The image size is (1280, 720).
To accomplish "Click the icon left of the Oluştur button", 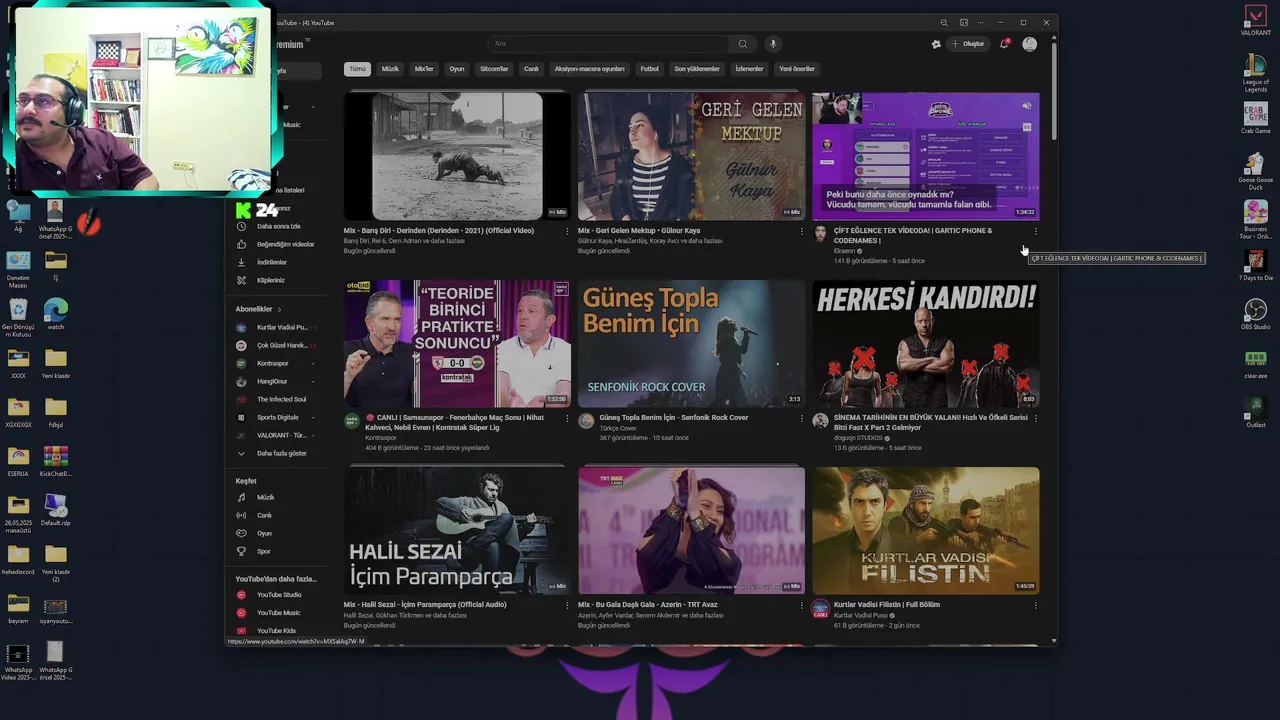I will click(936, 44).
